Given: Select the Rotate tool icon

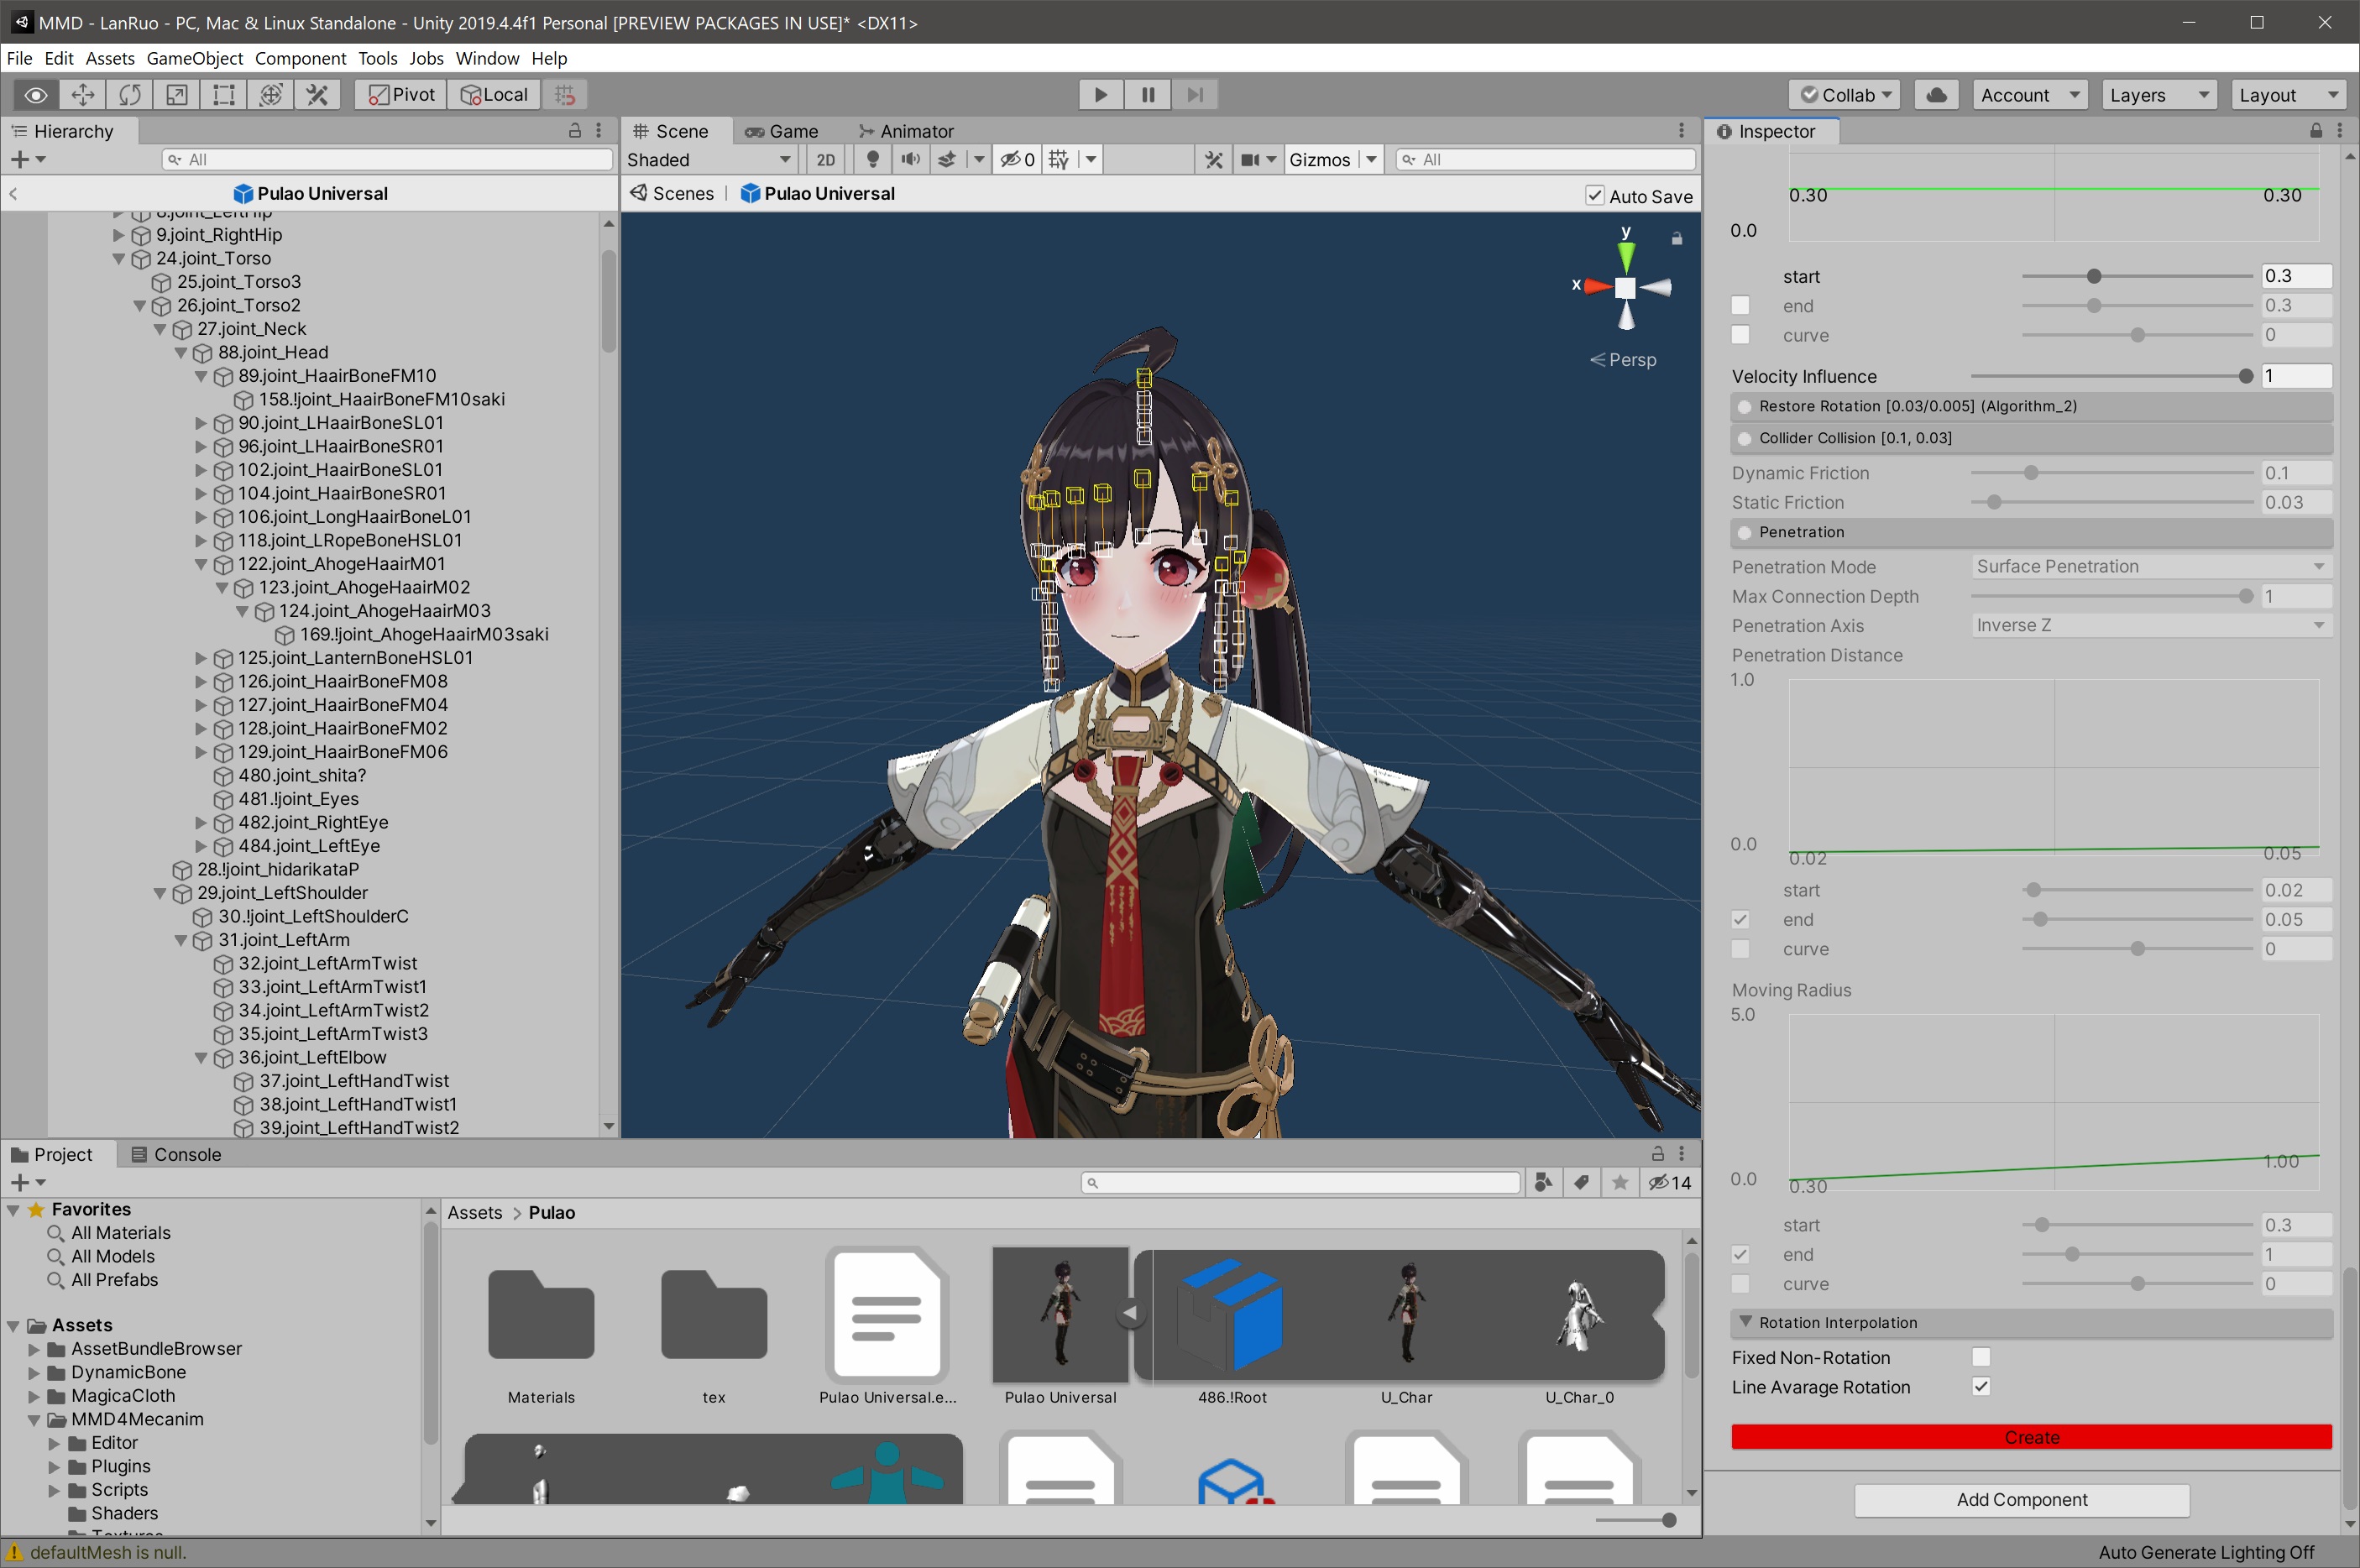Looking at the screenshot, I should pyautogui.click(x=130, y=95).
